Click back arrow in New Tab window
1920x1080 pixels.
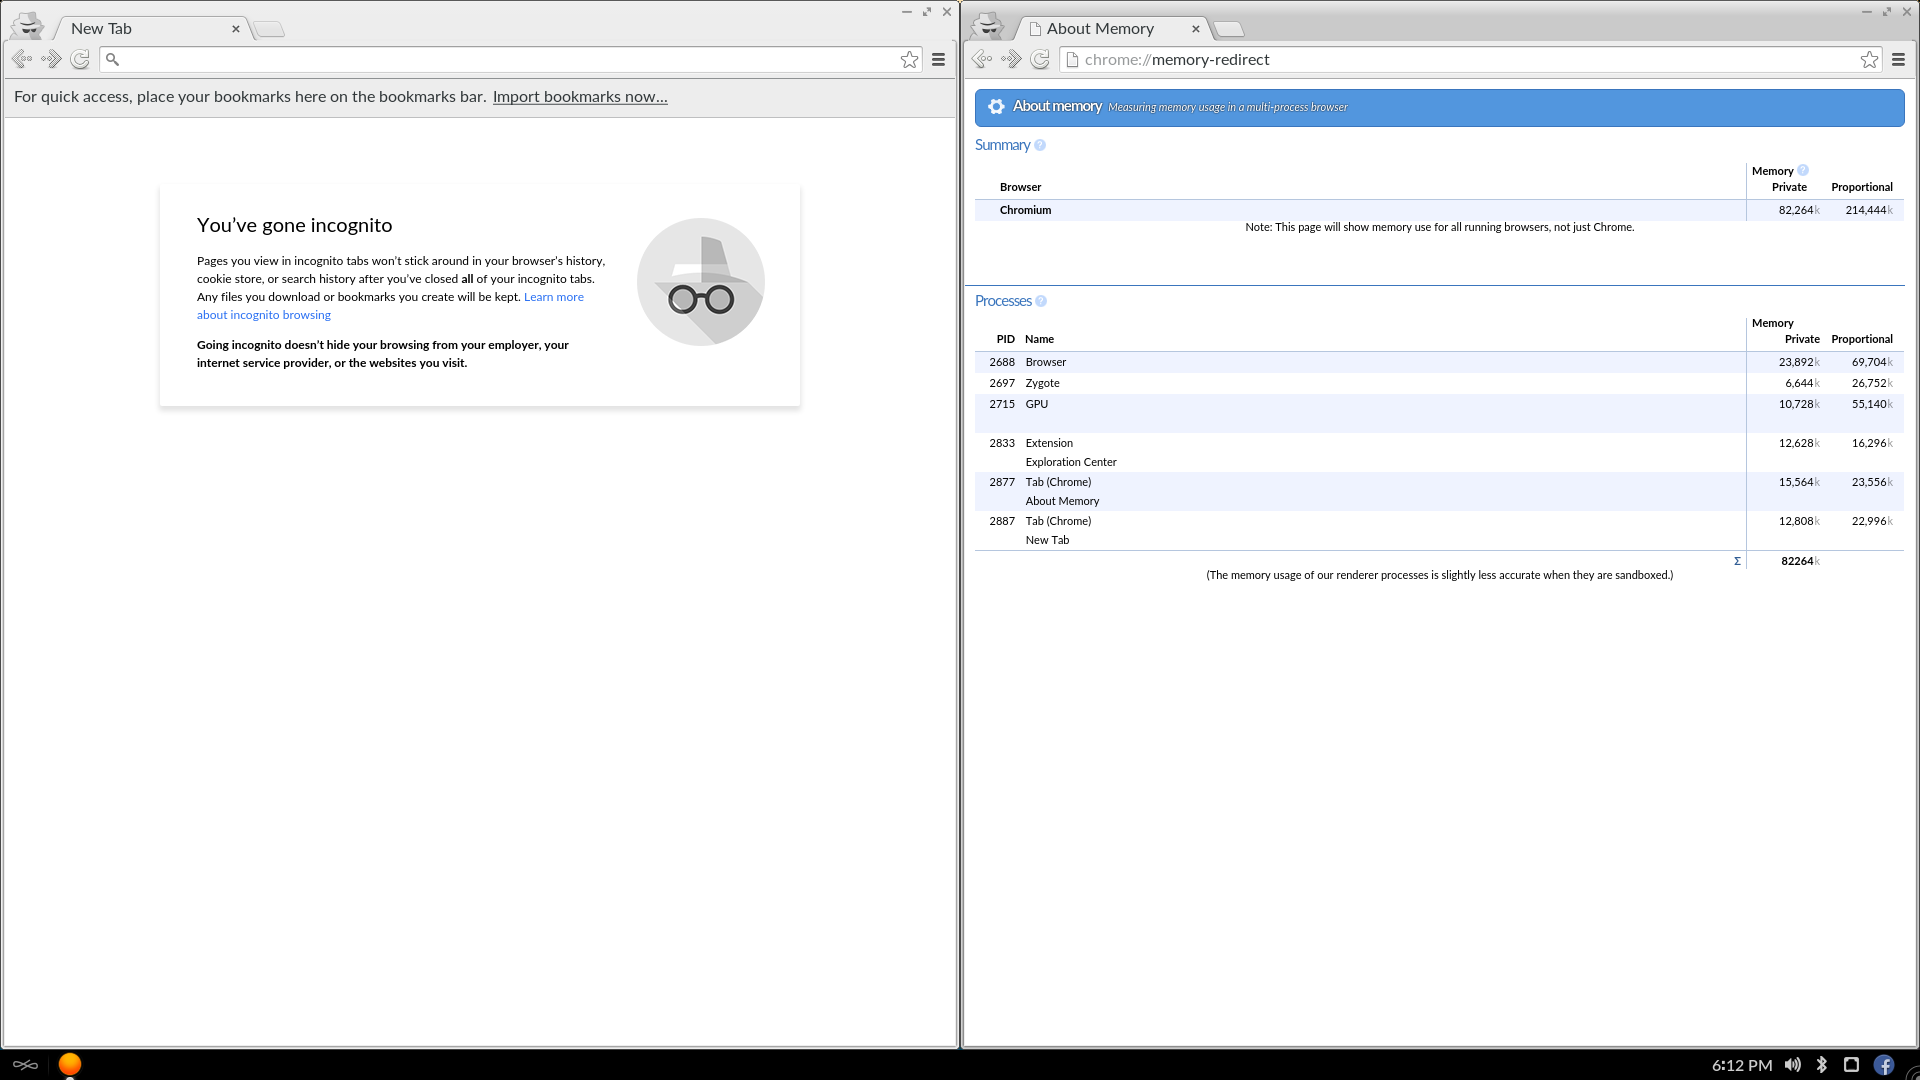[22, 59]
